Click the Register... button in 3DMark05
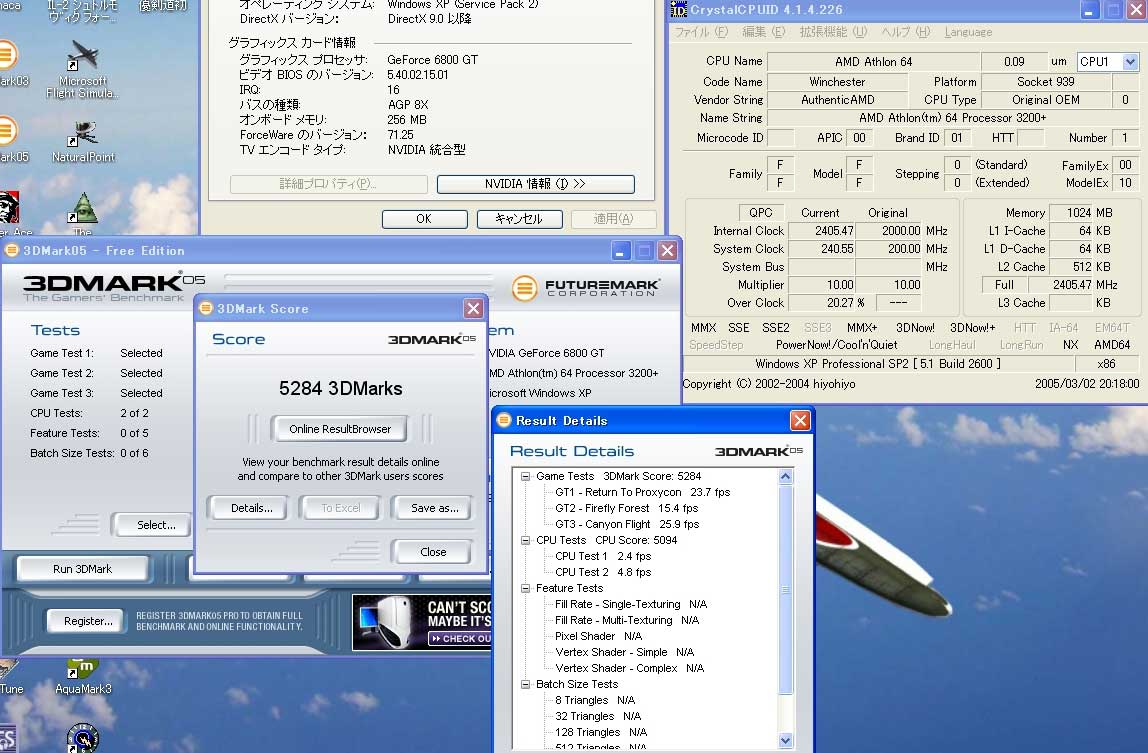Screen dimensions: 1148x753 88,621
